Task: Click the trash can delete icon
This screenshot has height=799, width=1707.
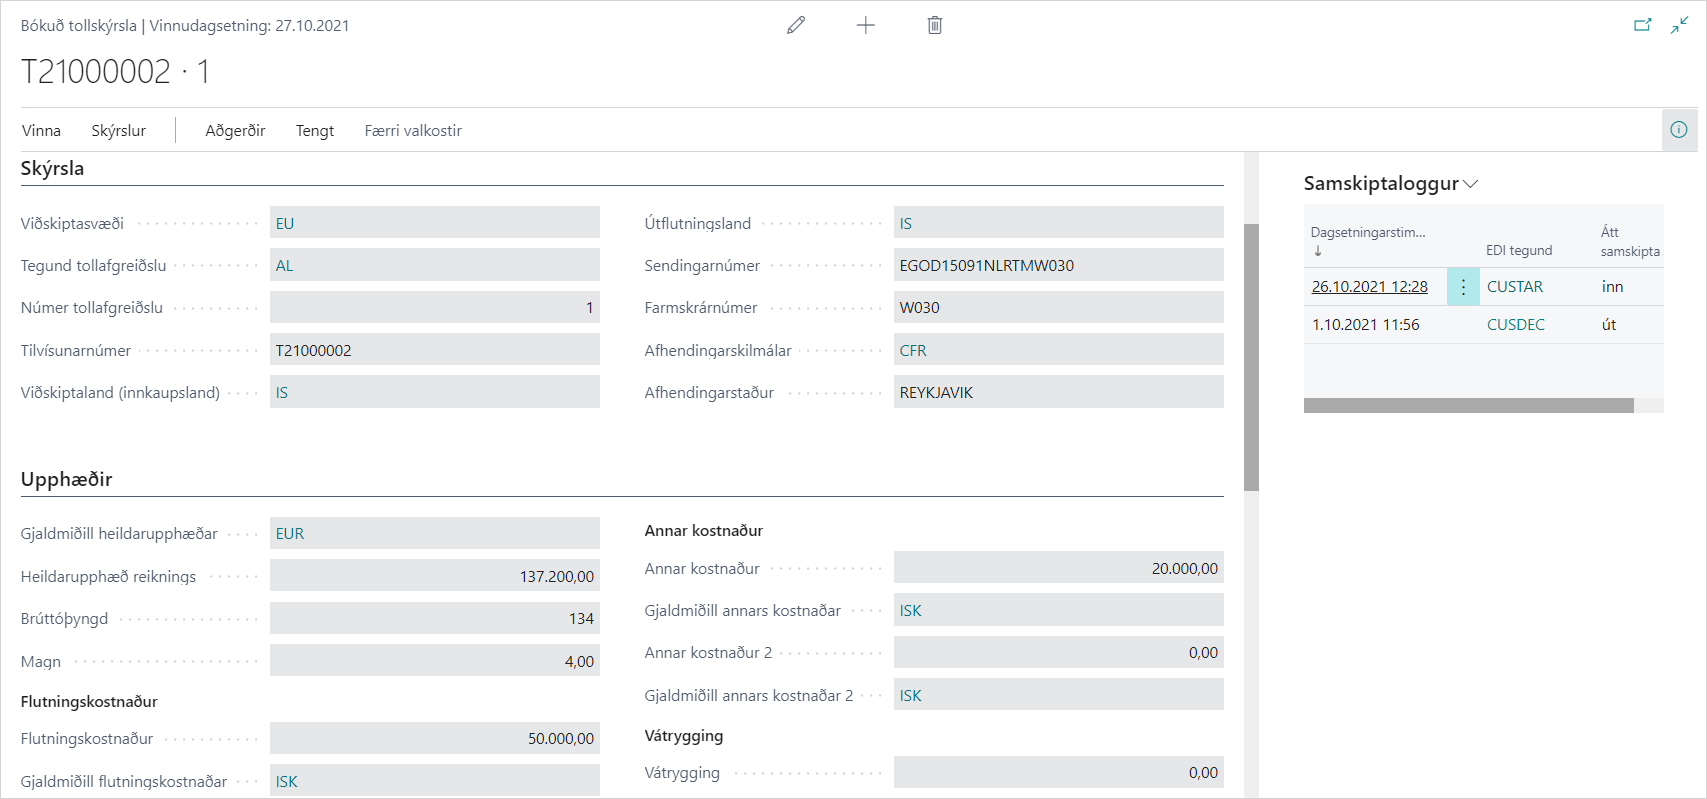Action: 935,25
